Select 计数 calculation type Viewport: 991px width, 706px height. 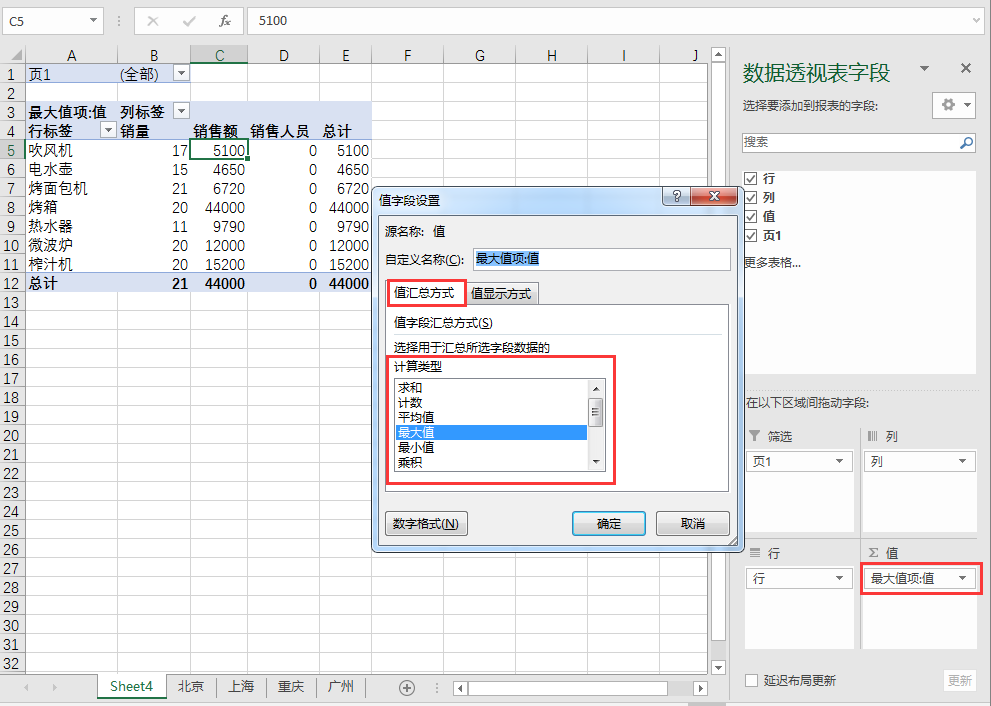(491, 403)
